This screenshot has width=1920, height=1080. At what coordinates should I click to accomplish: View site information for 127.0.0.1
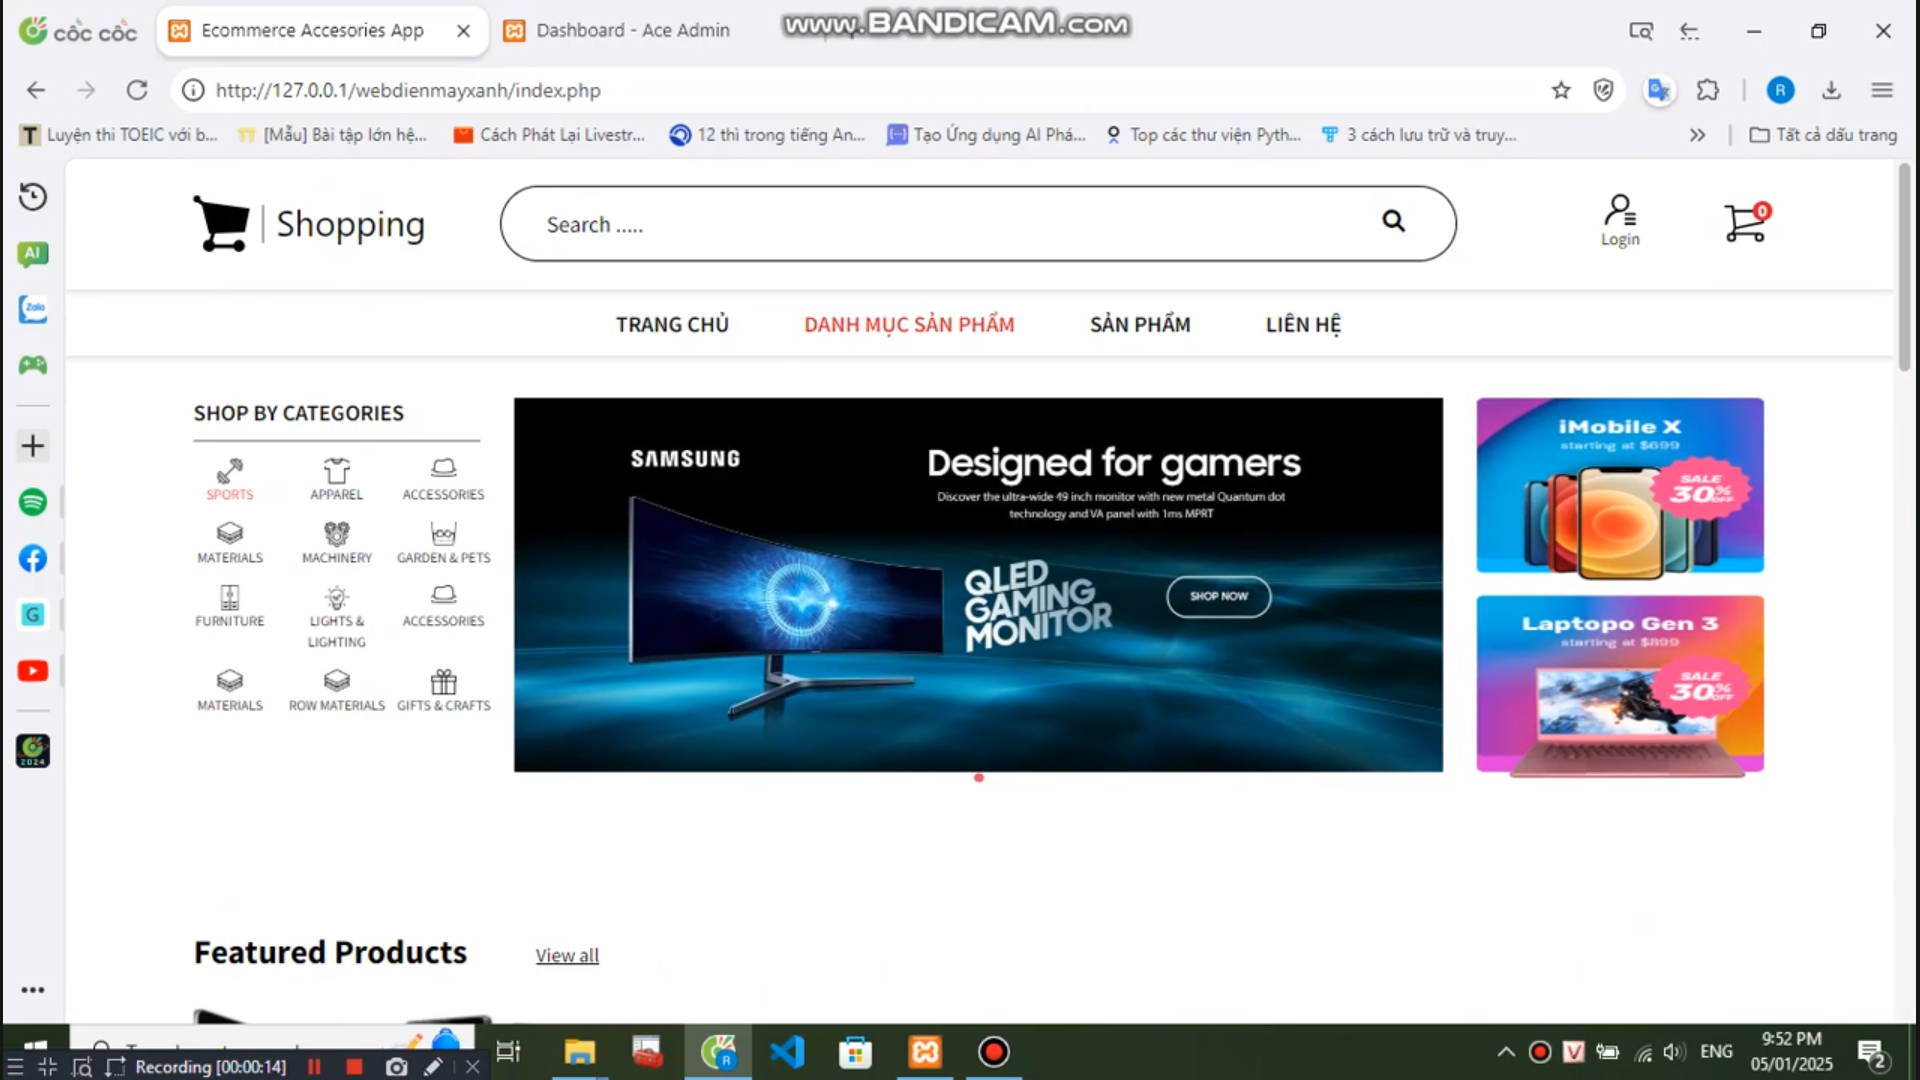click(x=193, y=91)
